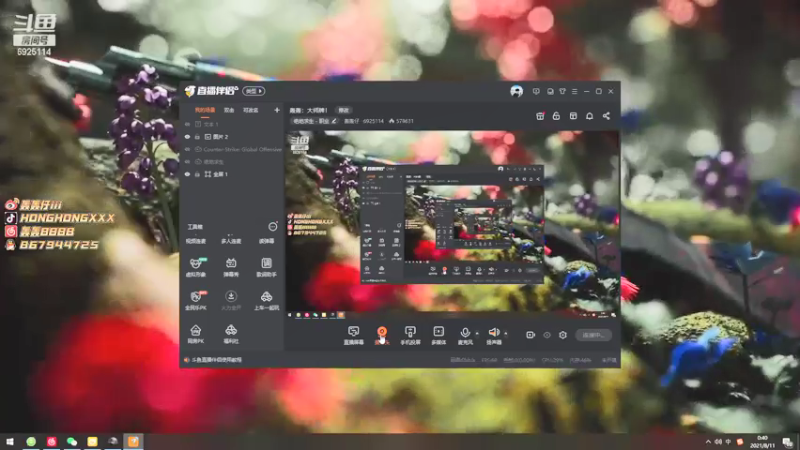Open the 歌词助手 lyrics assistant tool
The image size is (800, 450).
coord(266,267)
